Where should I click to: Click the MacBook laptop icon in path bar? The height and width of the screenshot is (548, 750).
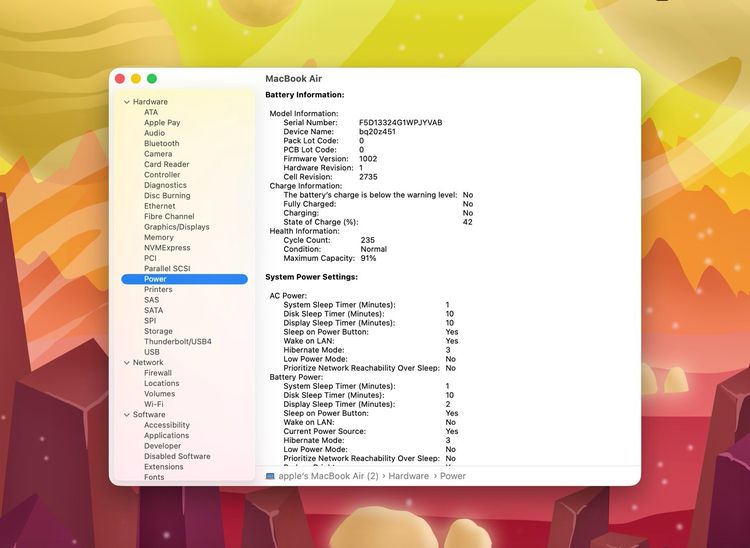click(x=270, y=476)
